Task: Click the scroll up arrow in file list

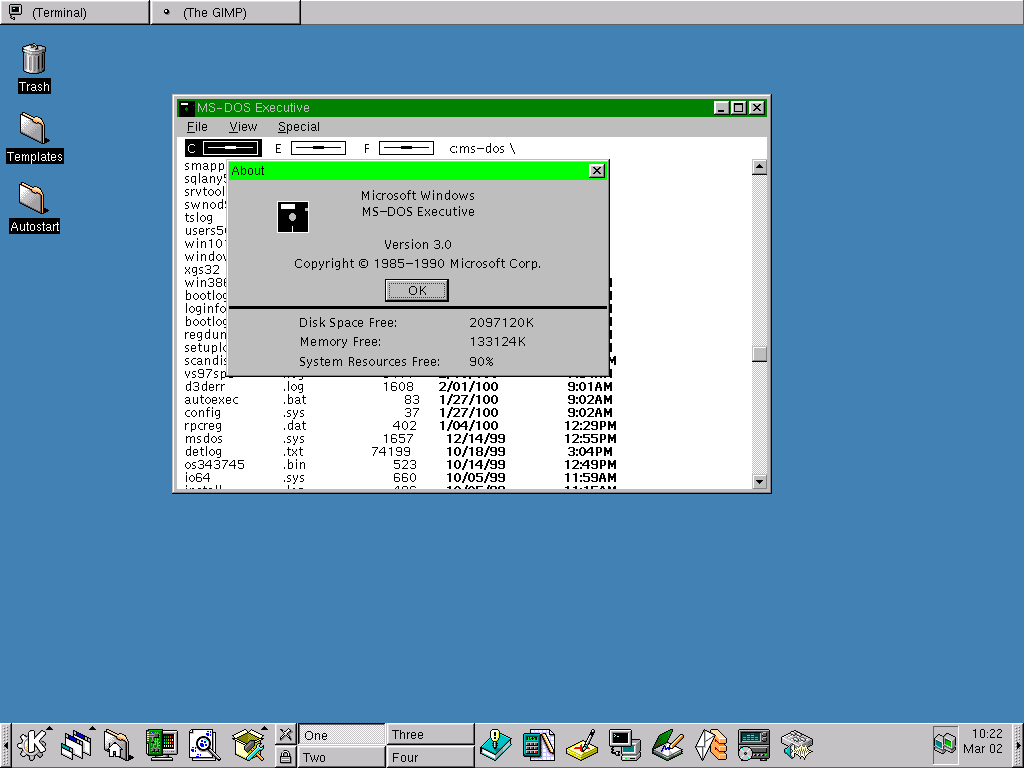Action: tap(759, 167)
